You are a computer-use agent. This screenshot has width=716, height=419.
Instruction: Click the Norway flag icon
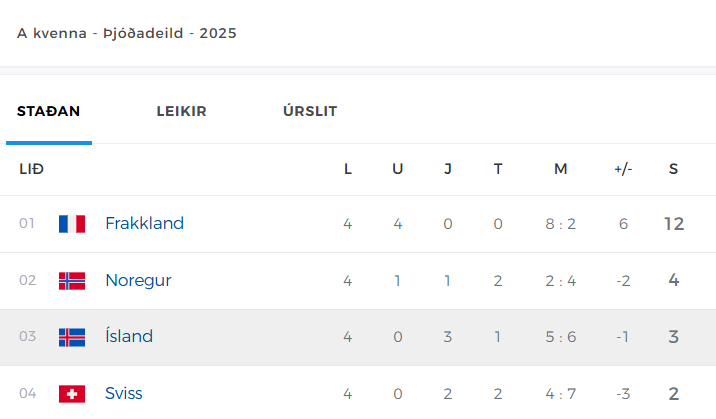(x=72, y=281)
